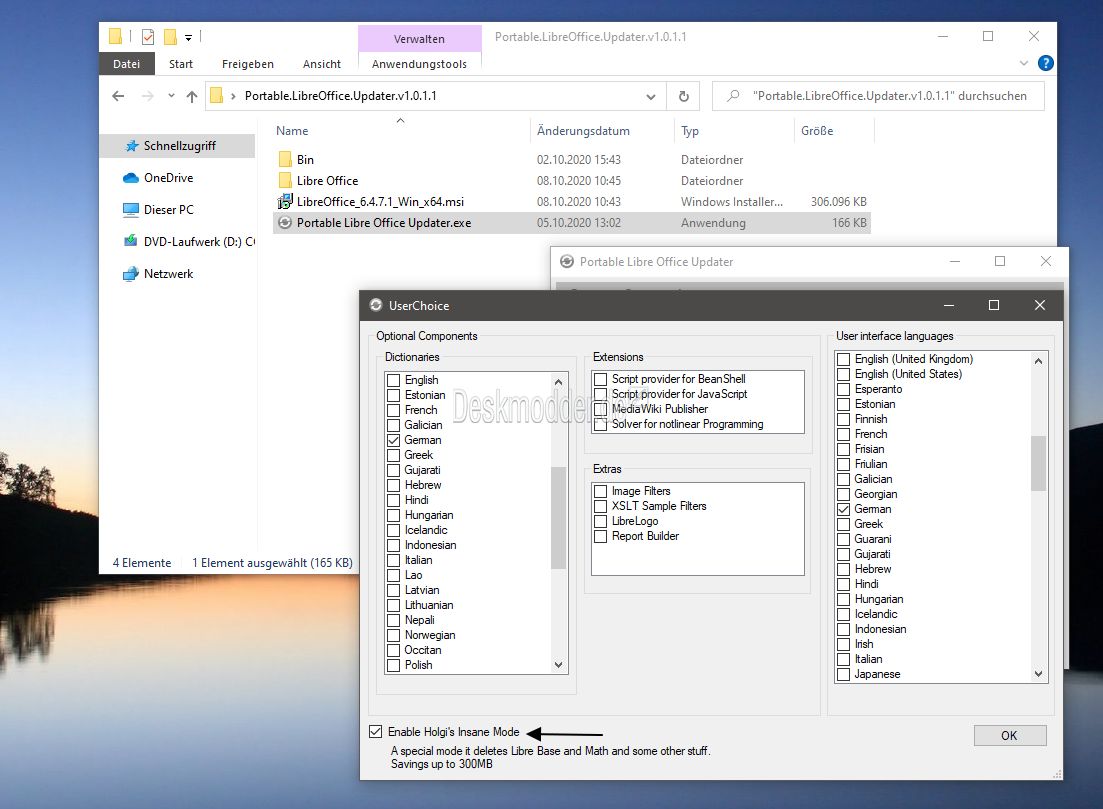Viewport: 1103px width, 809px height.
Task: Select the Verwalten contextual tab
Action: 419,39
